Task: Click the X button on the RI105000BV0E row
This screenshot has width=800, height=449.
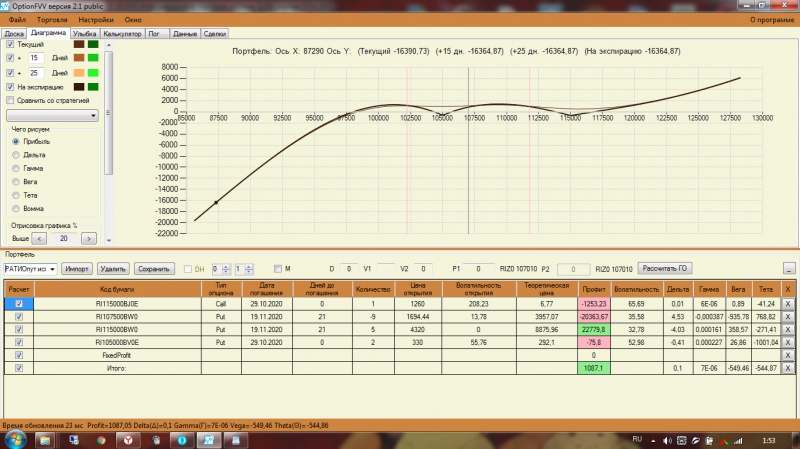Action: click(788, 342)
